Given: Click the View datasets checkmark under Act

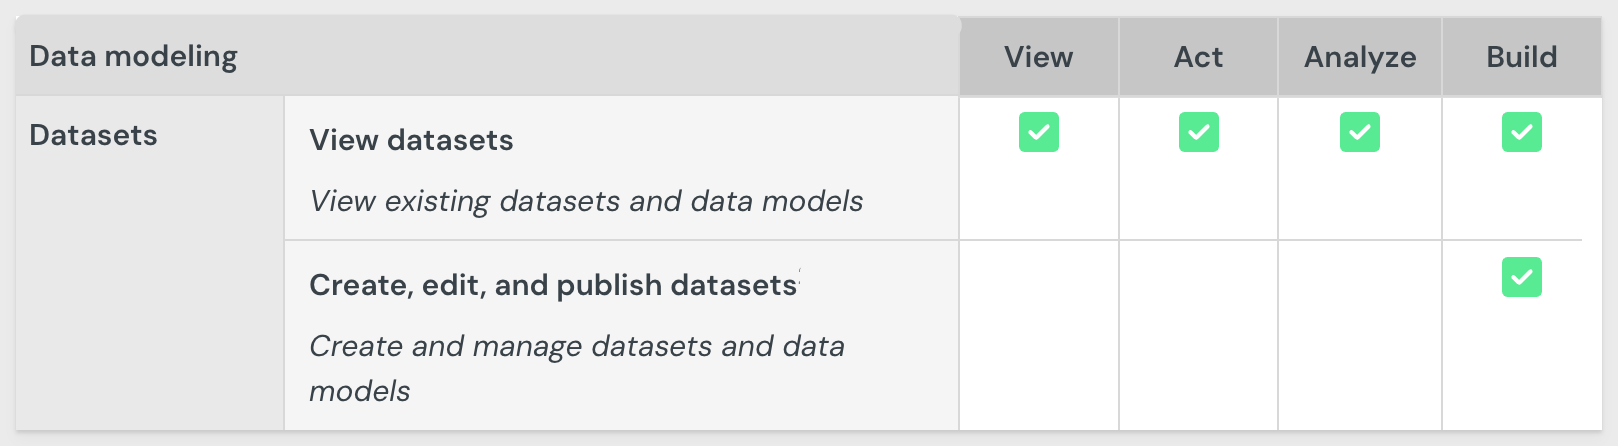Looking at the screenshot, I should [1198, 132].
